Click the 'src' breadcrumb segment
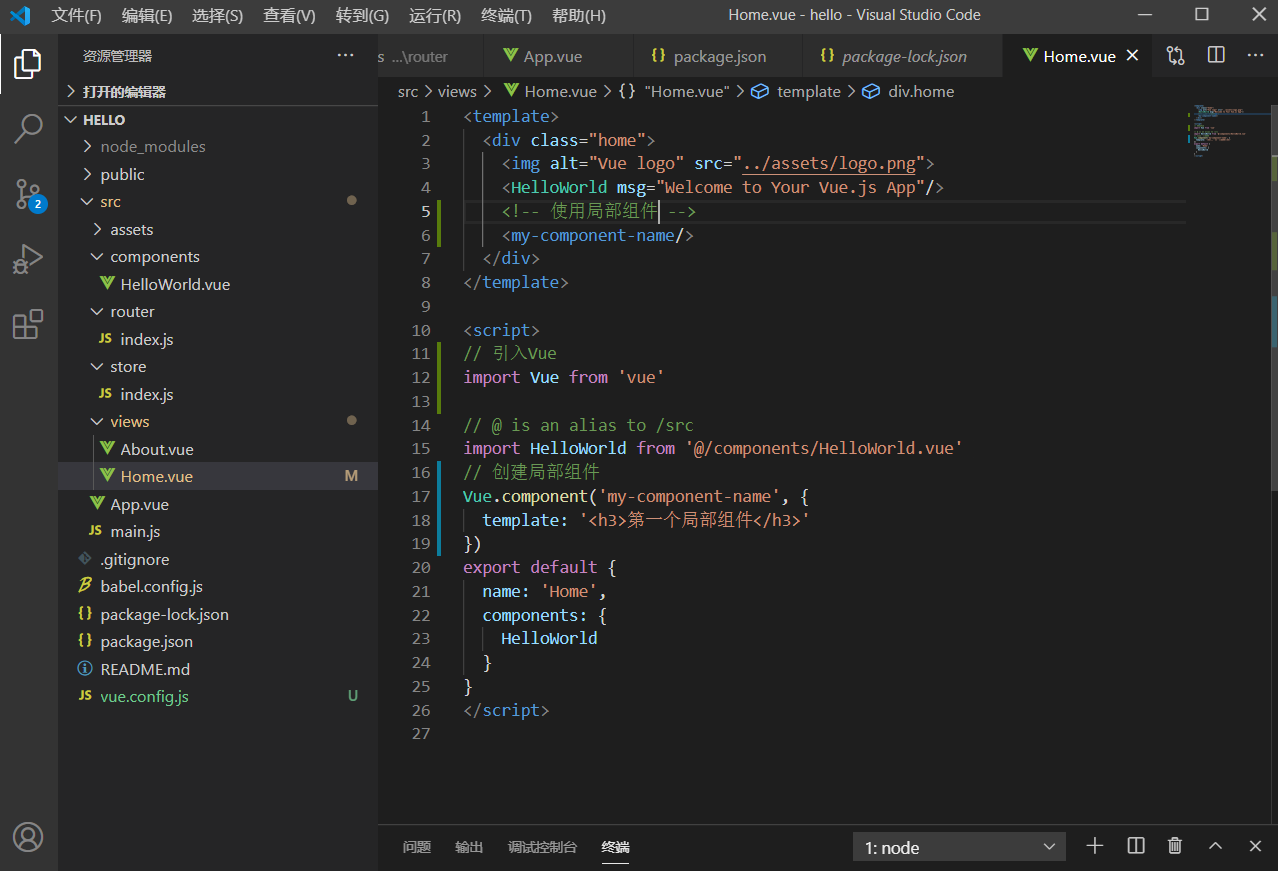 [408, 91]
